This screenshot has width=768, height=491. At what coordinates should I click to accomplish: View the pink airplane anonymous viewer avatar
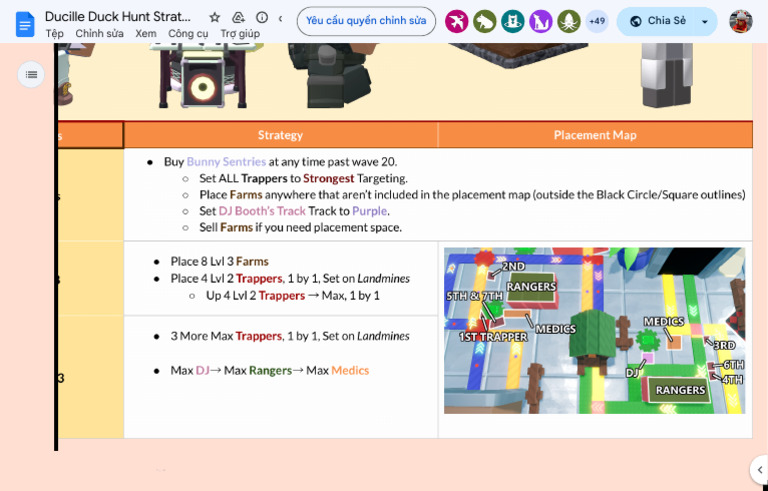[x=456, y=21]
